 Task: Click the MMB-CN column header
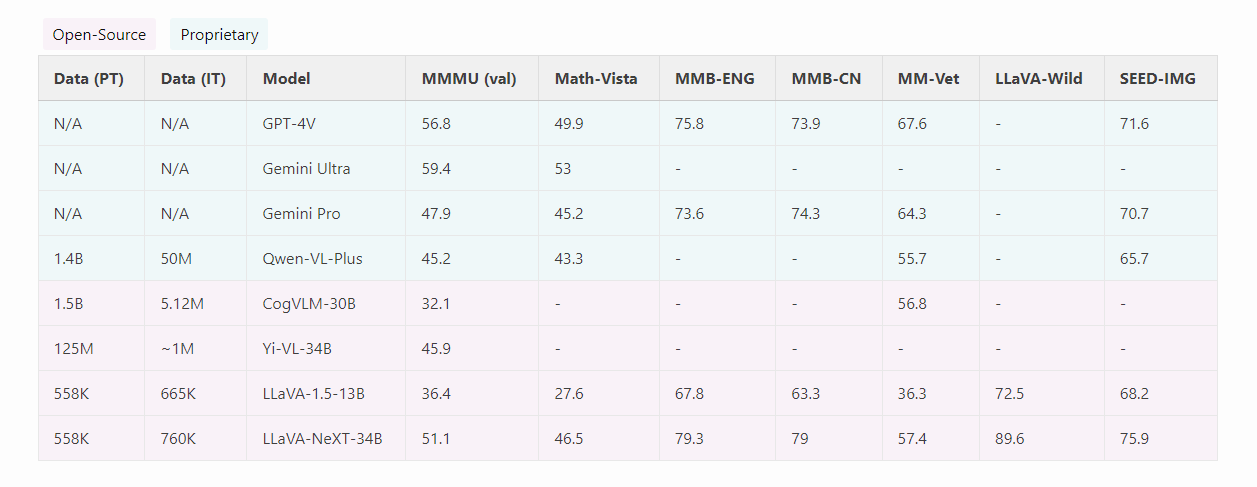[x=826, y=79]
